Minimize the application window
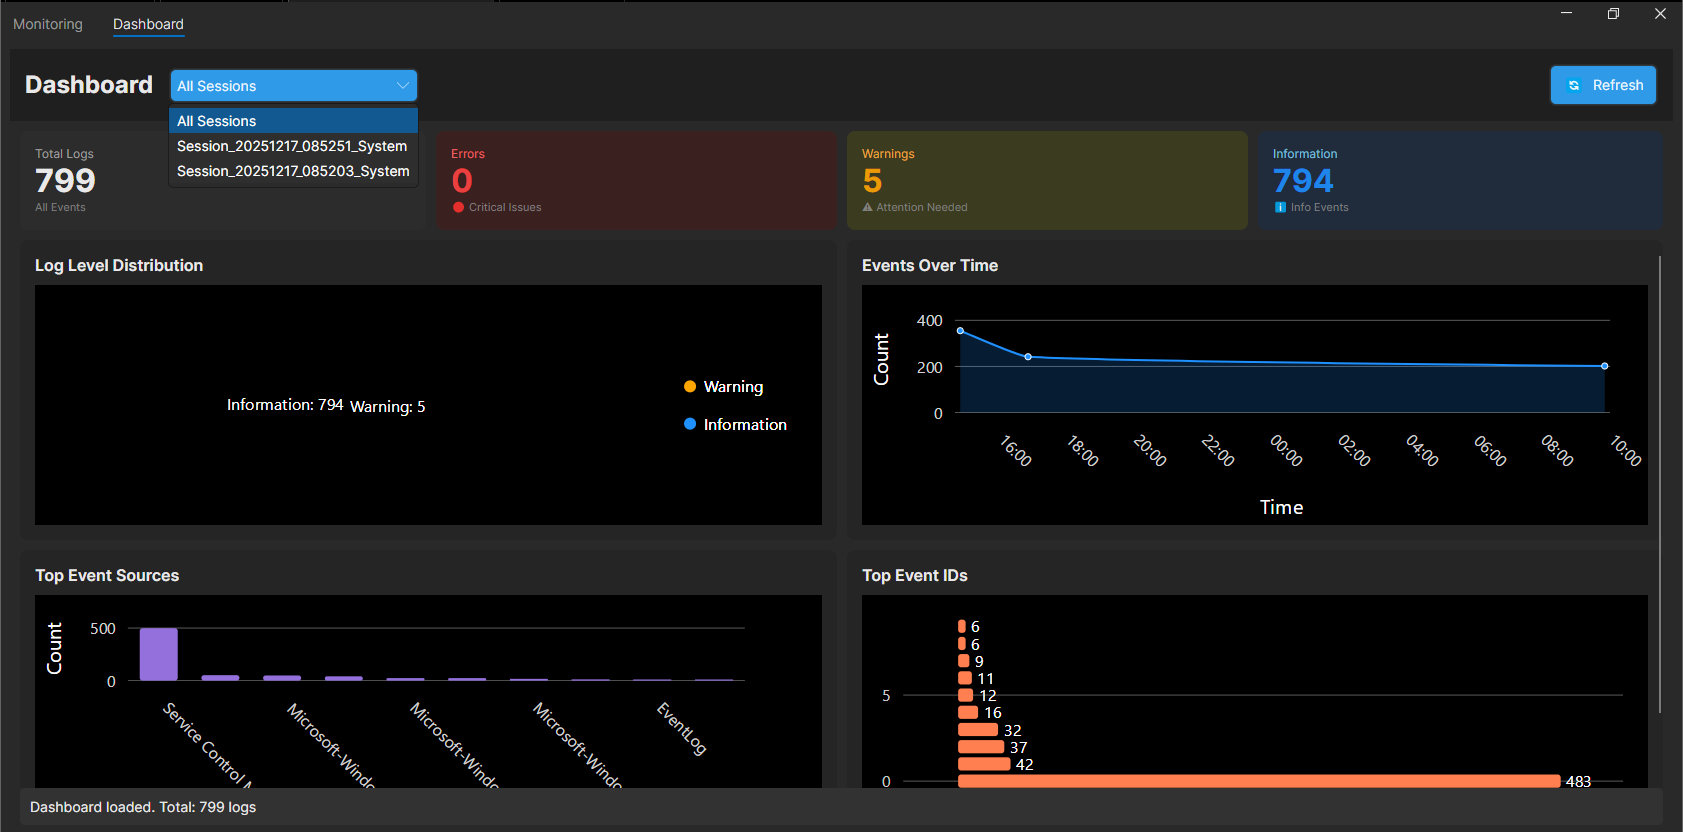This screenshot has height=832, width=1683. pos(1566,14)
